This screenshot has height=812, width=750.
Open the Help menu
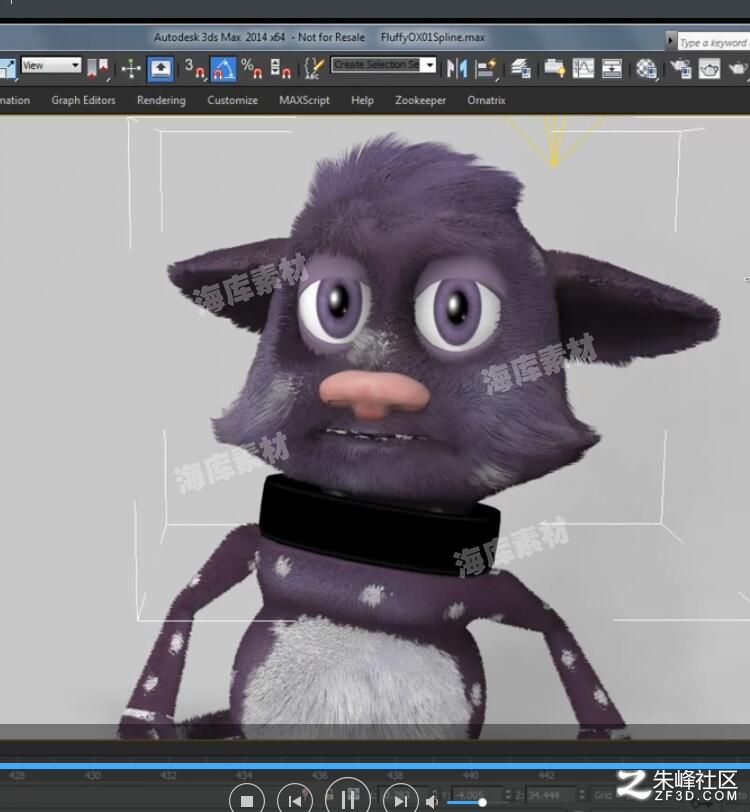pyautogui.click(x=362, y=100)
